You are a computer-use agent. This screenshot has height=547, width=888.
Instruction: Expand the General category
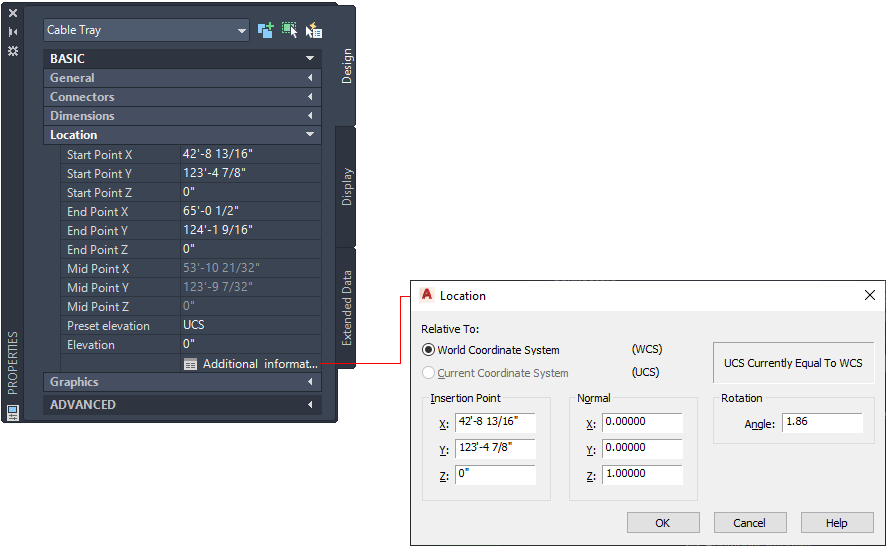pos(182,78)
